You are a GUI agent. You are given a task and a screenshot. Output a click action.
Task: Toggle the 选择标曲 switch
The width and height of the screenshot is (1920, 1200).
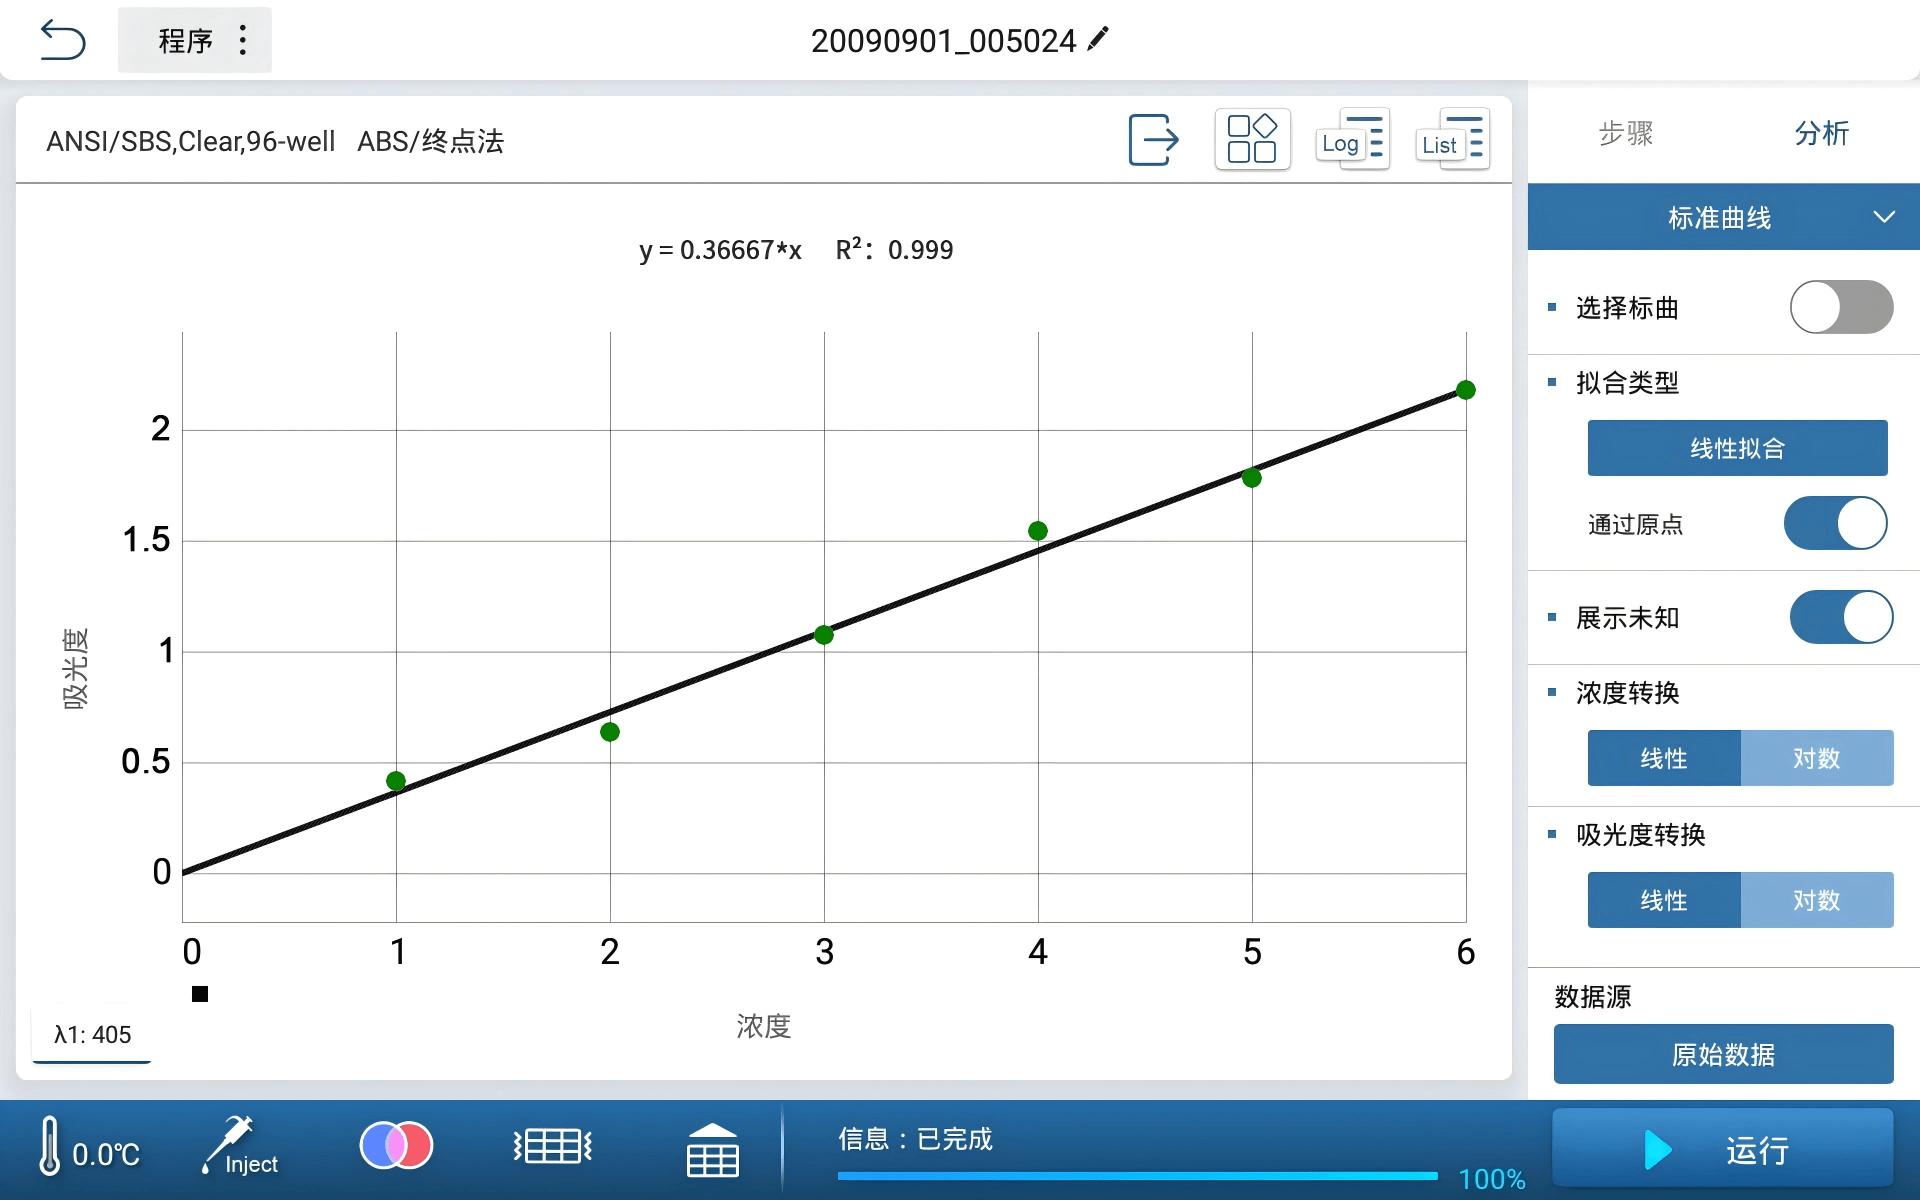tap(1840, 307)
